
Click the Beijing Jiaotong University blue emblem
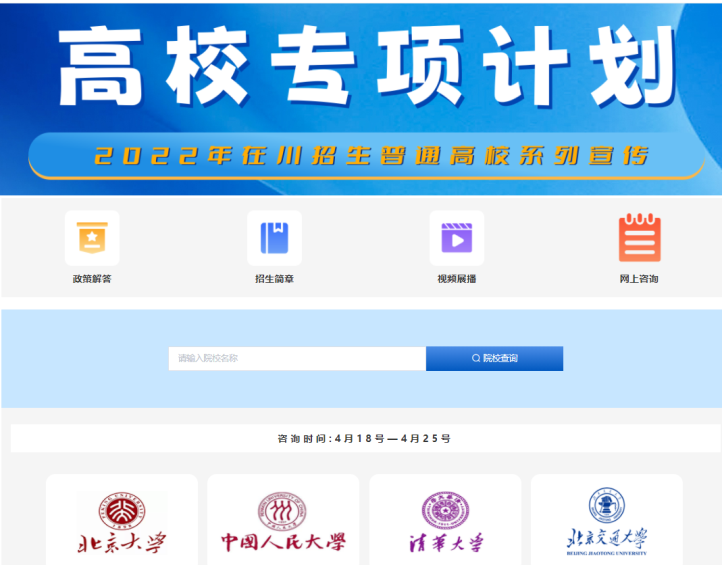606,506
